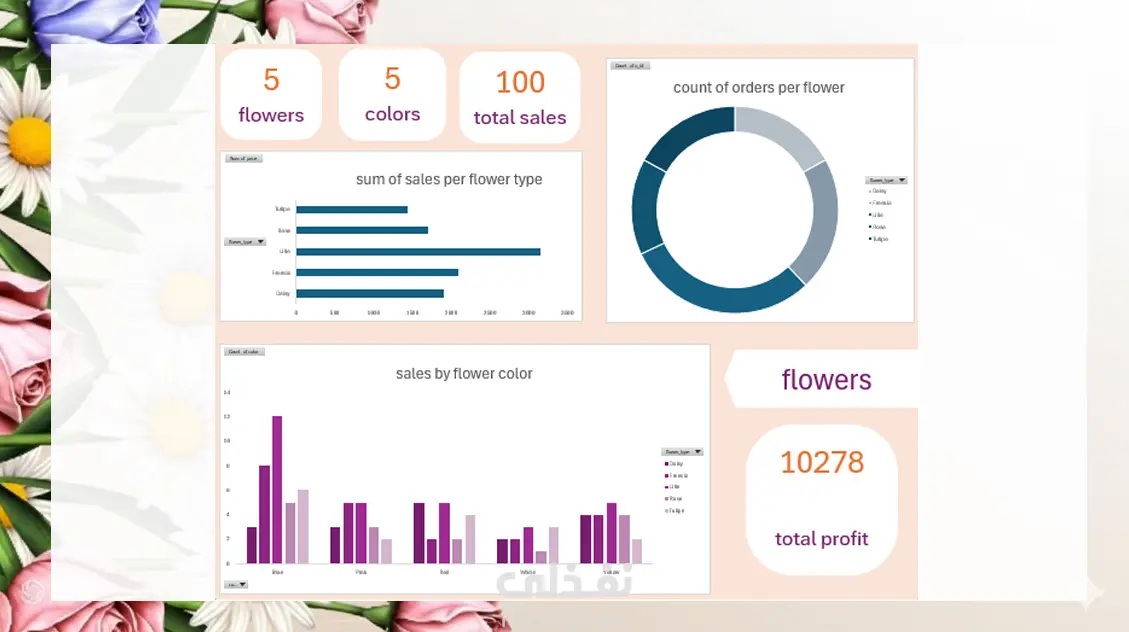Click Rose legend swatch in color chart
The width and height of the screenshot is (1129, 632).
point(667,499)
